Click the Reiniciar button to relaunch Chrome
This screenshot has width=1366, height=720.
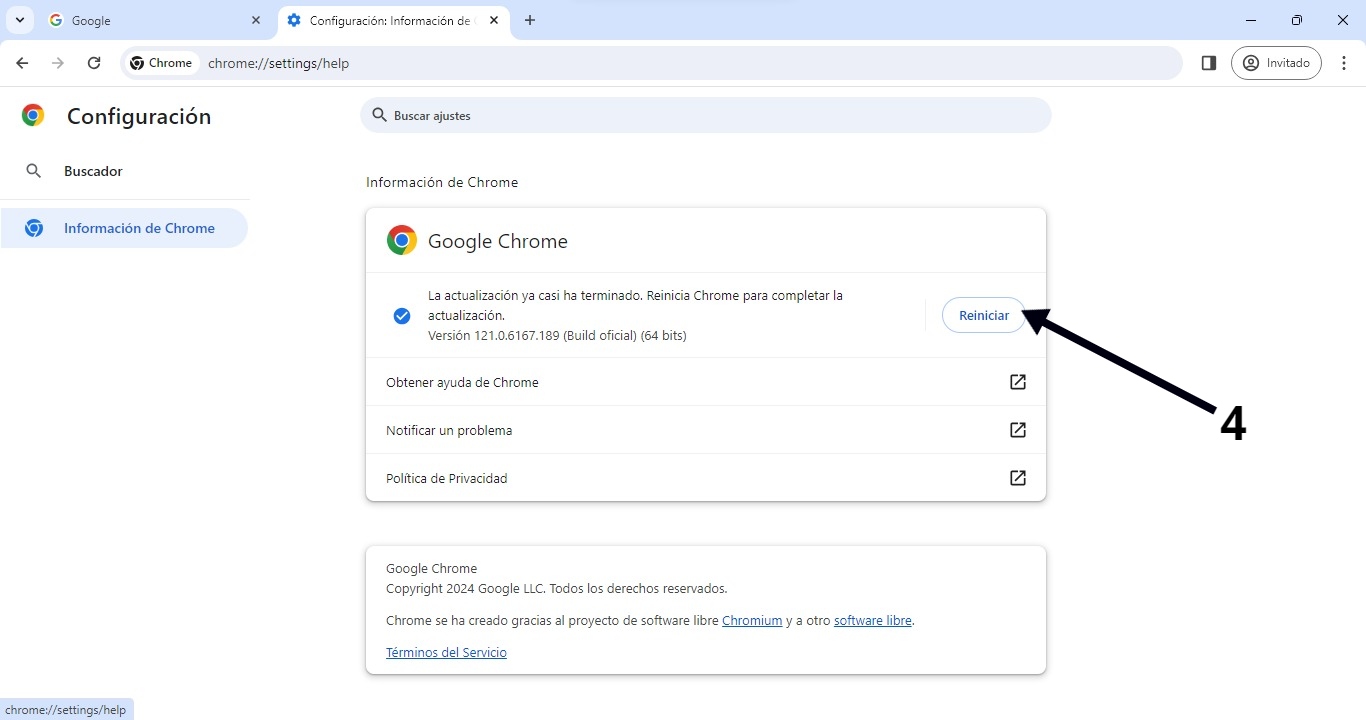tap(984, 315)
